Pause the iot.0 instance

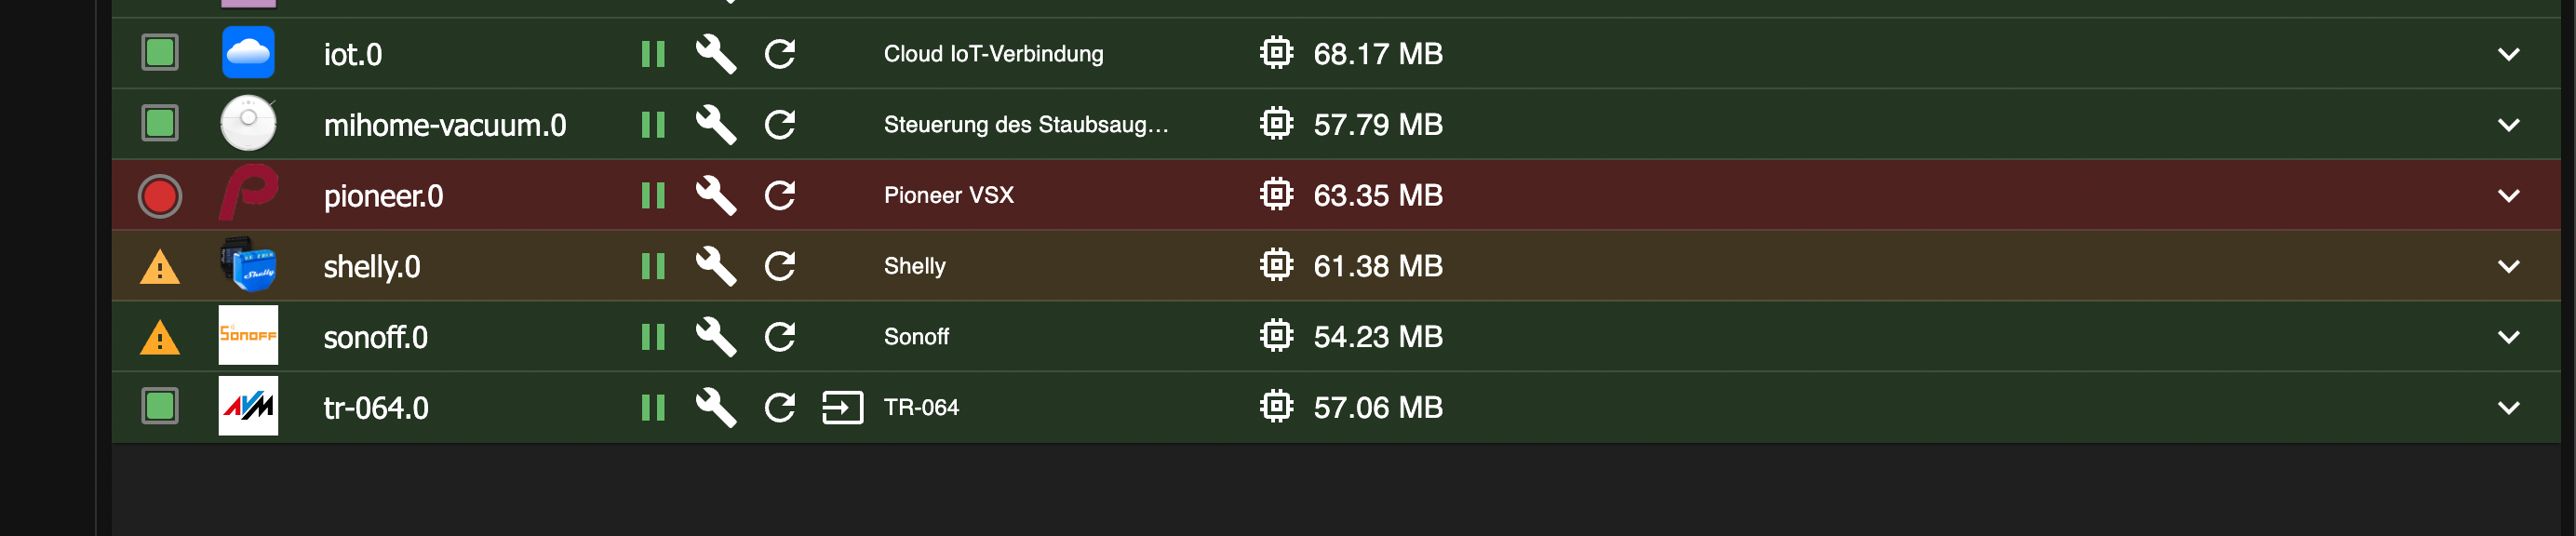[652, 54]
